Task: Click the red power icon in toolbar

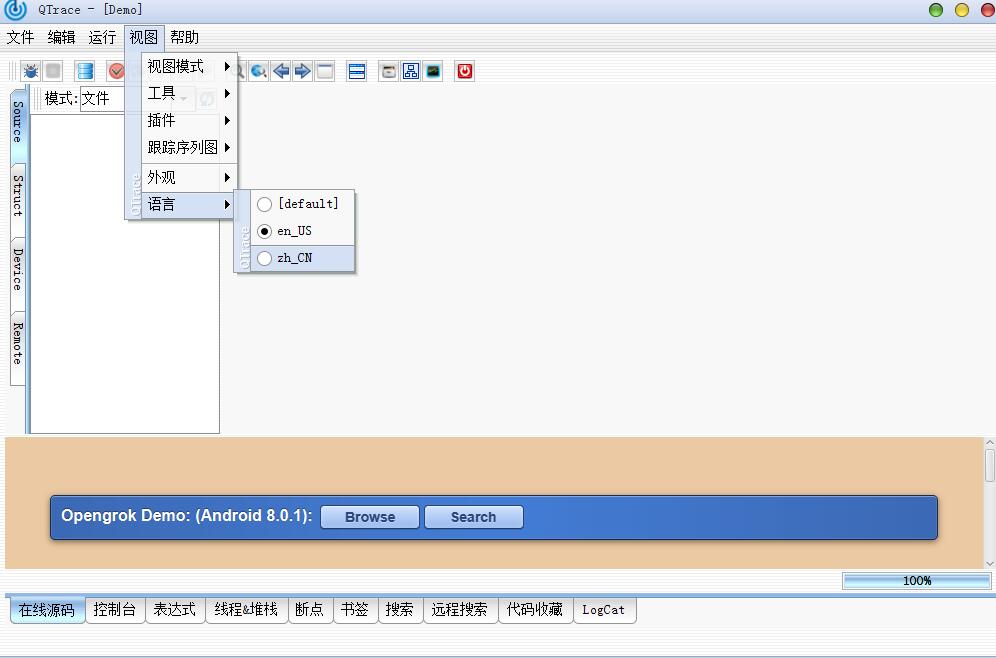Action: pyautogui.click(x=464, y=71)
